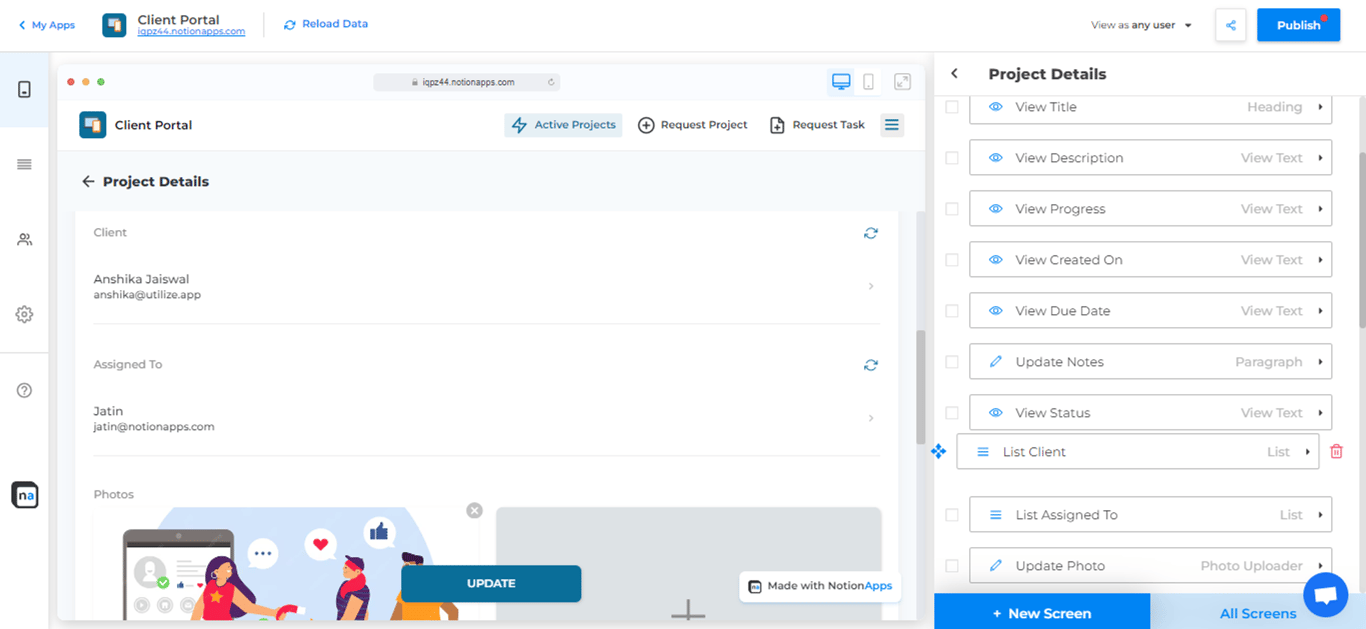This screenshot has width=1366, height=629.
Task: Open the iqpz44.notionapps.com link
Action: [191, 32]
